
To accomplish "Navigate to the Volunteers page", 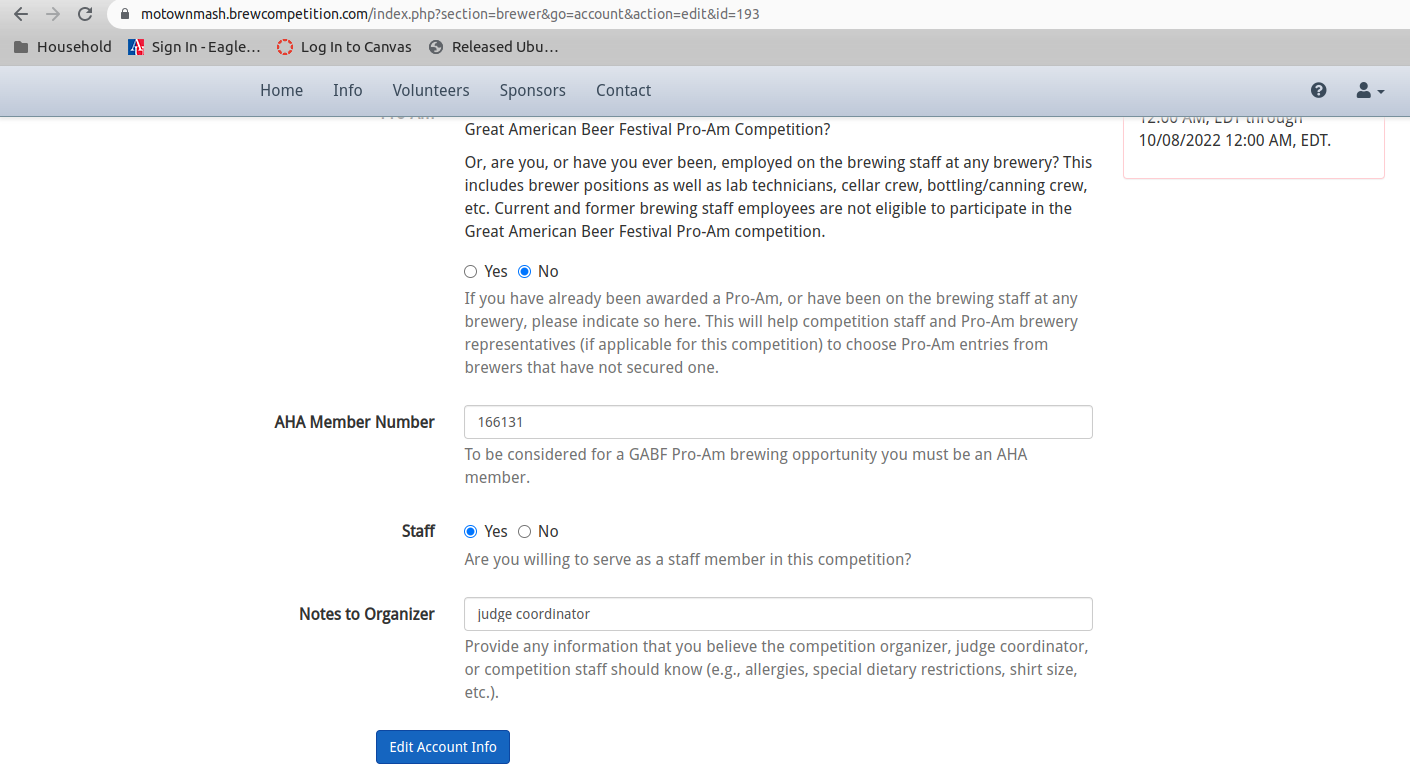I will point(431,90).
